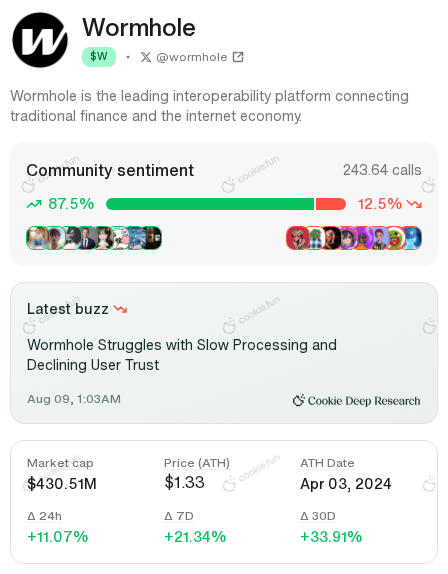
Task: Click the Wormhole round logo
Action: click(40, 40)
